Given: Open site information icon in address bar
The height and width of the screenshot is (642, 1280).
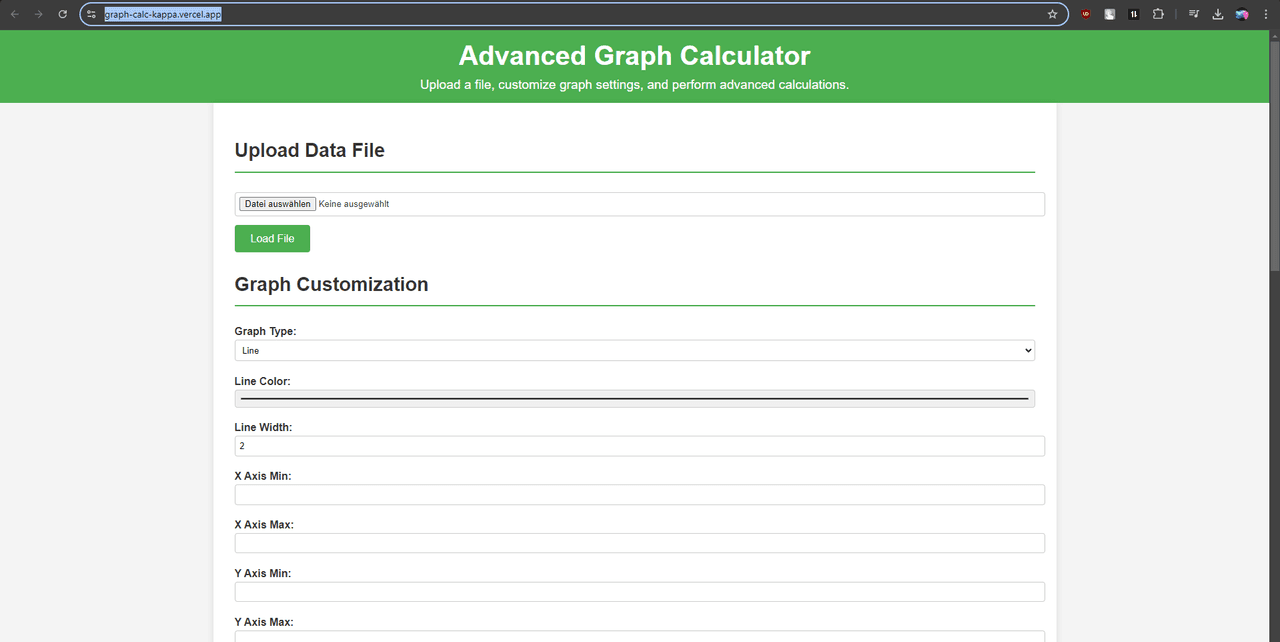Looking at the screenshot, I should point(91,14).
